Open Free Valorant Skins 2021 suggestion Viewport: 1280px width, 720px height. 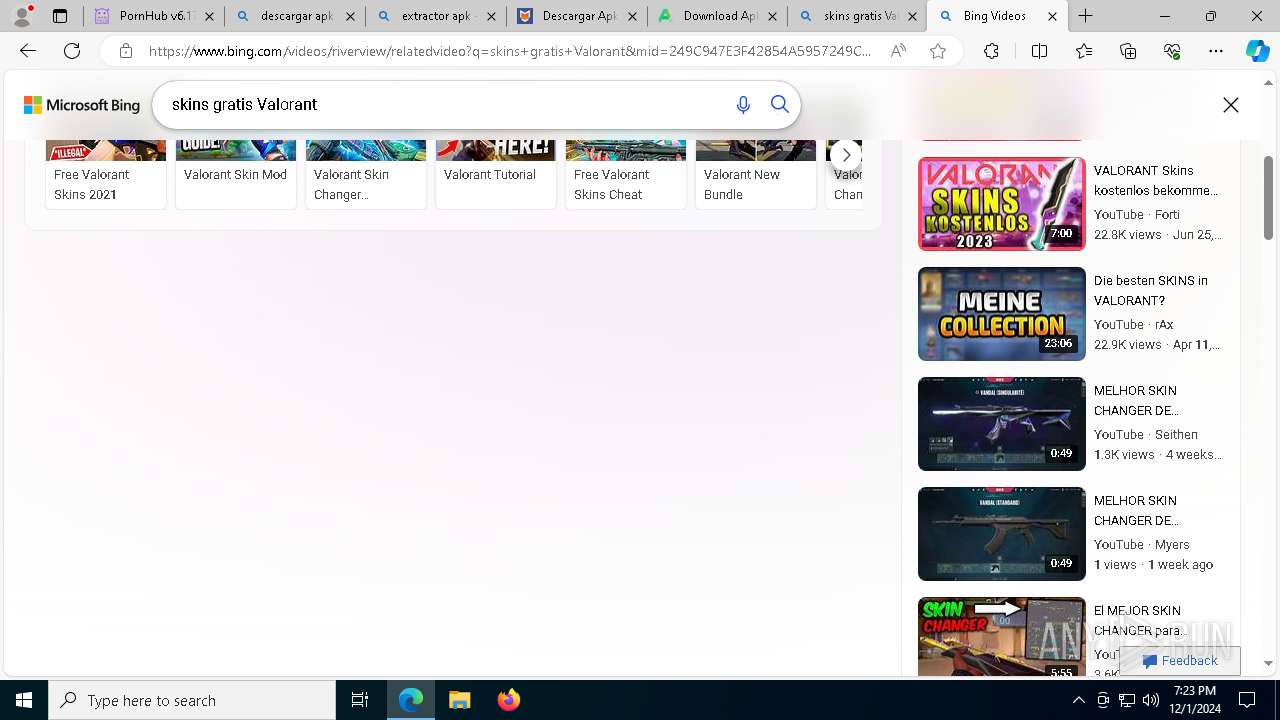click(x=106, y=174)
